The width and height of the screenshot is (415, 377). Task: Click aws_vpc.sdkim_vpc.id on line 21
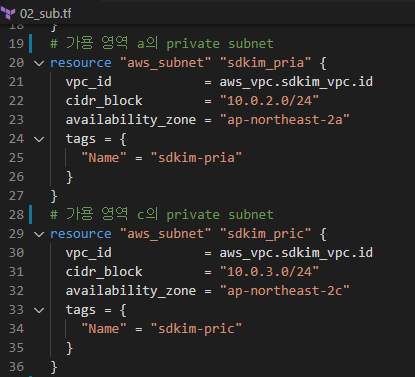296,82
